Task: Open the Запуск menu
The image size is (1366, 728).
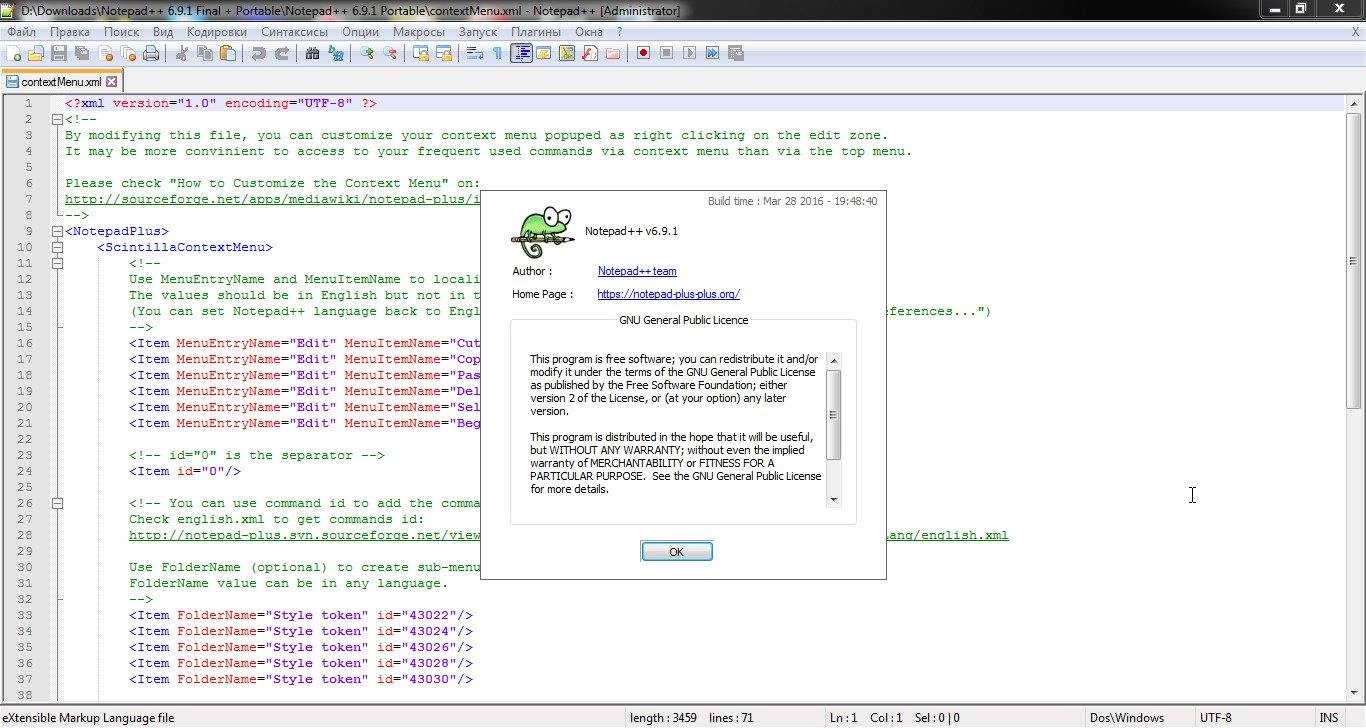Action: pyautogui.click(x=478, y=32)
